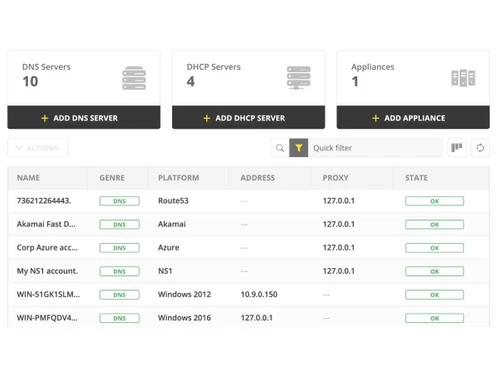Click the Route53 platform cell
The image size is (500, 375).
[x=173, y=201]
